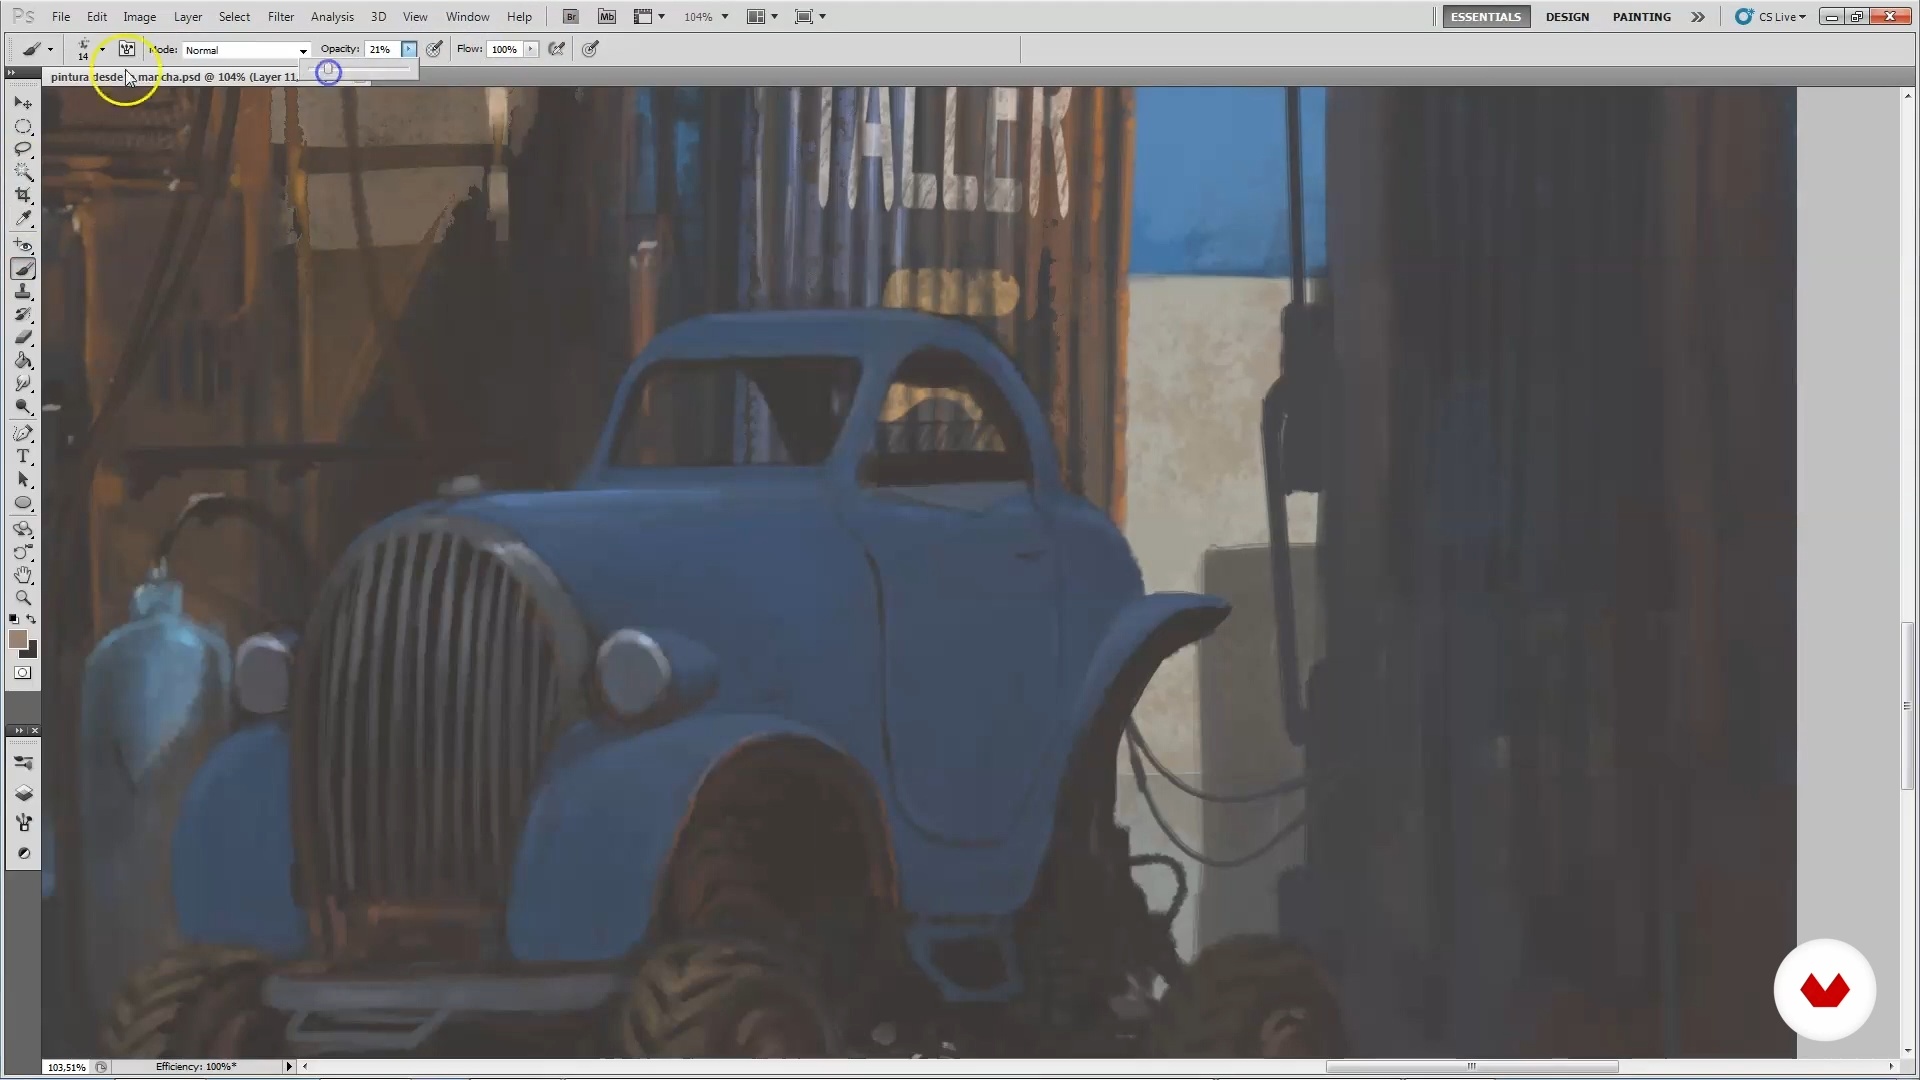
Task: Select the Ellipse shape tool
Action: point(23,503)
